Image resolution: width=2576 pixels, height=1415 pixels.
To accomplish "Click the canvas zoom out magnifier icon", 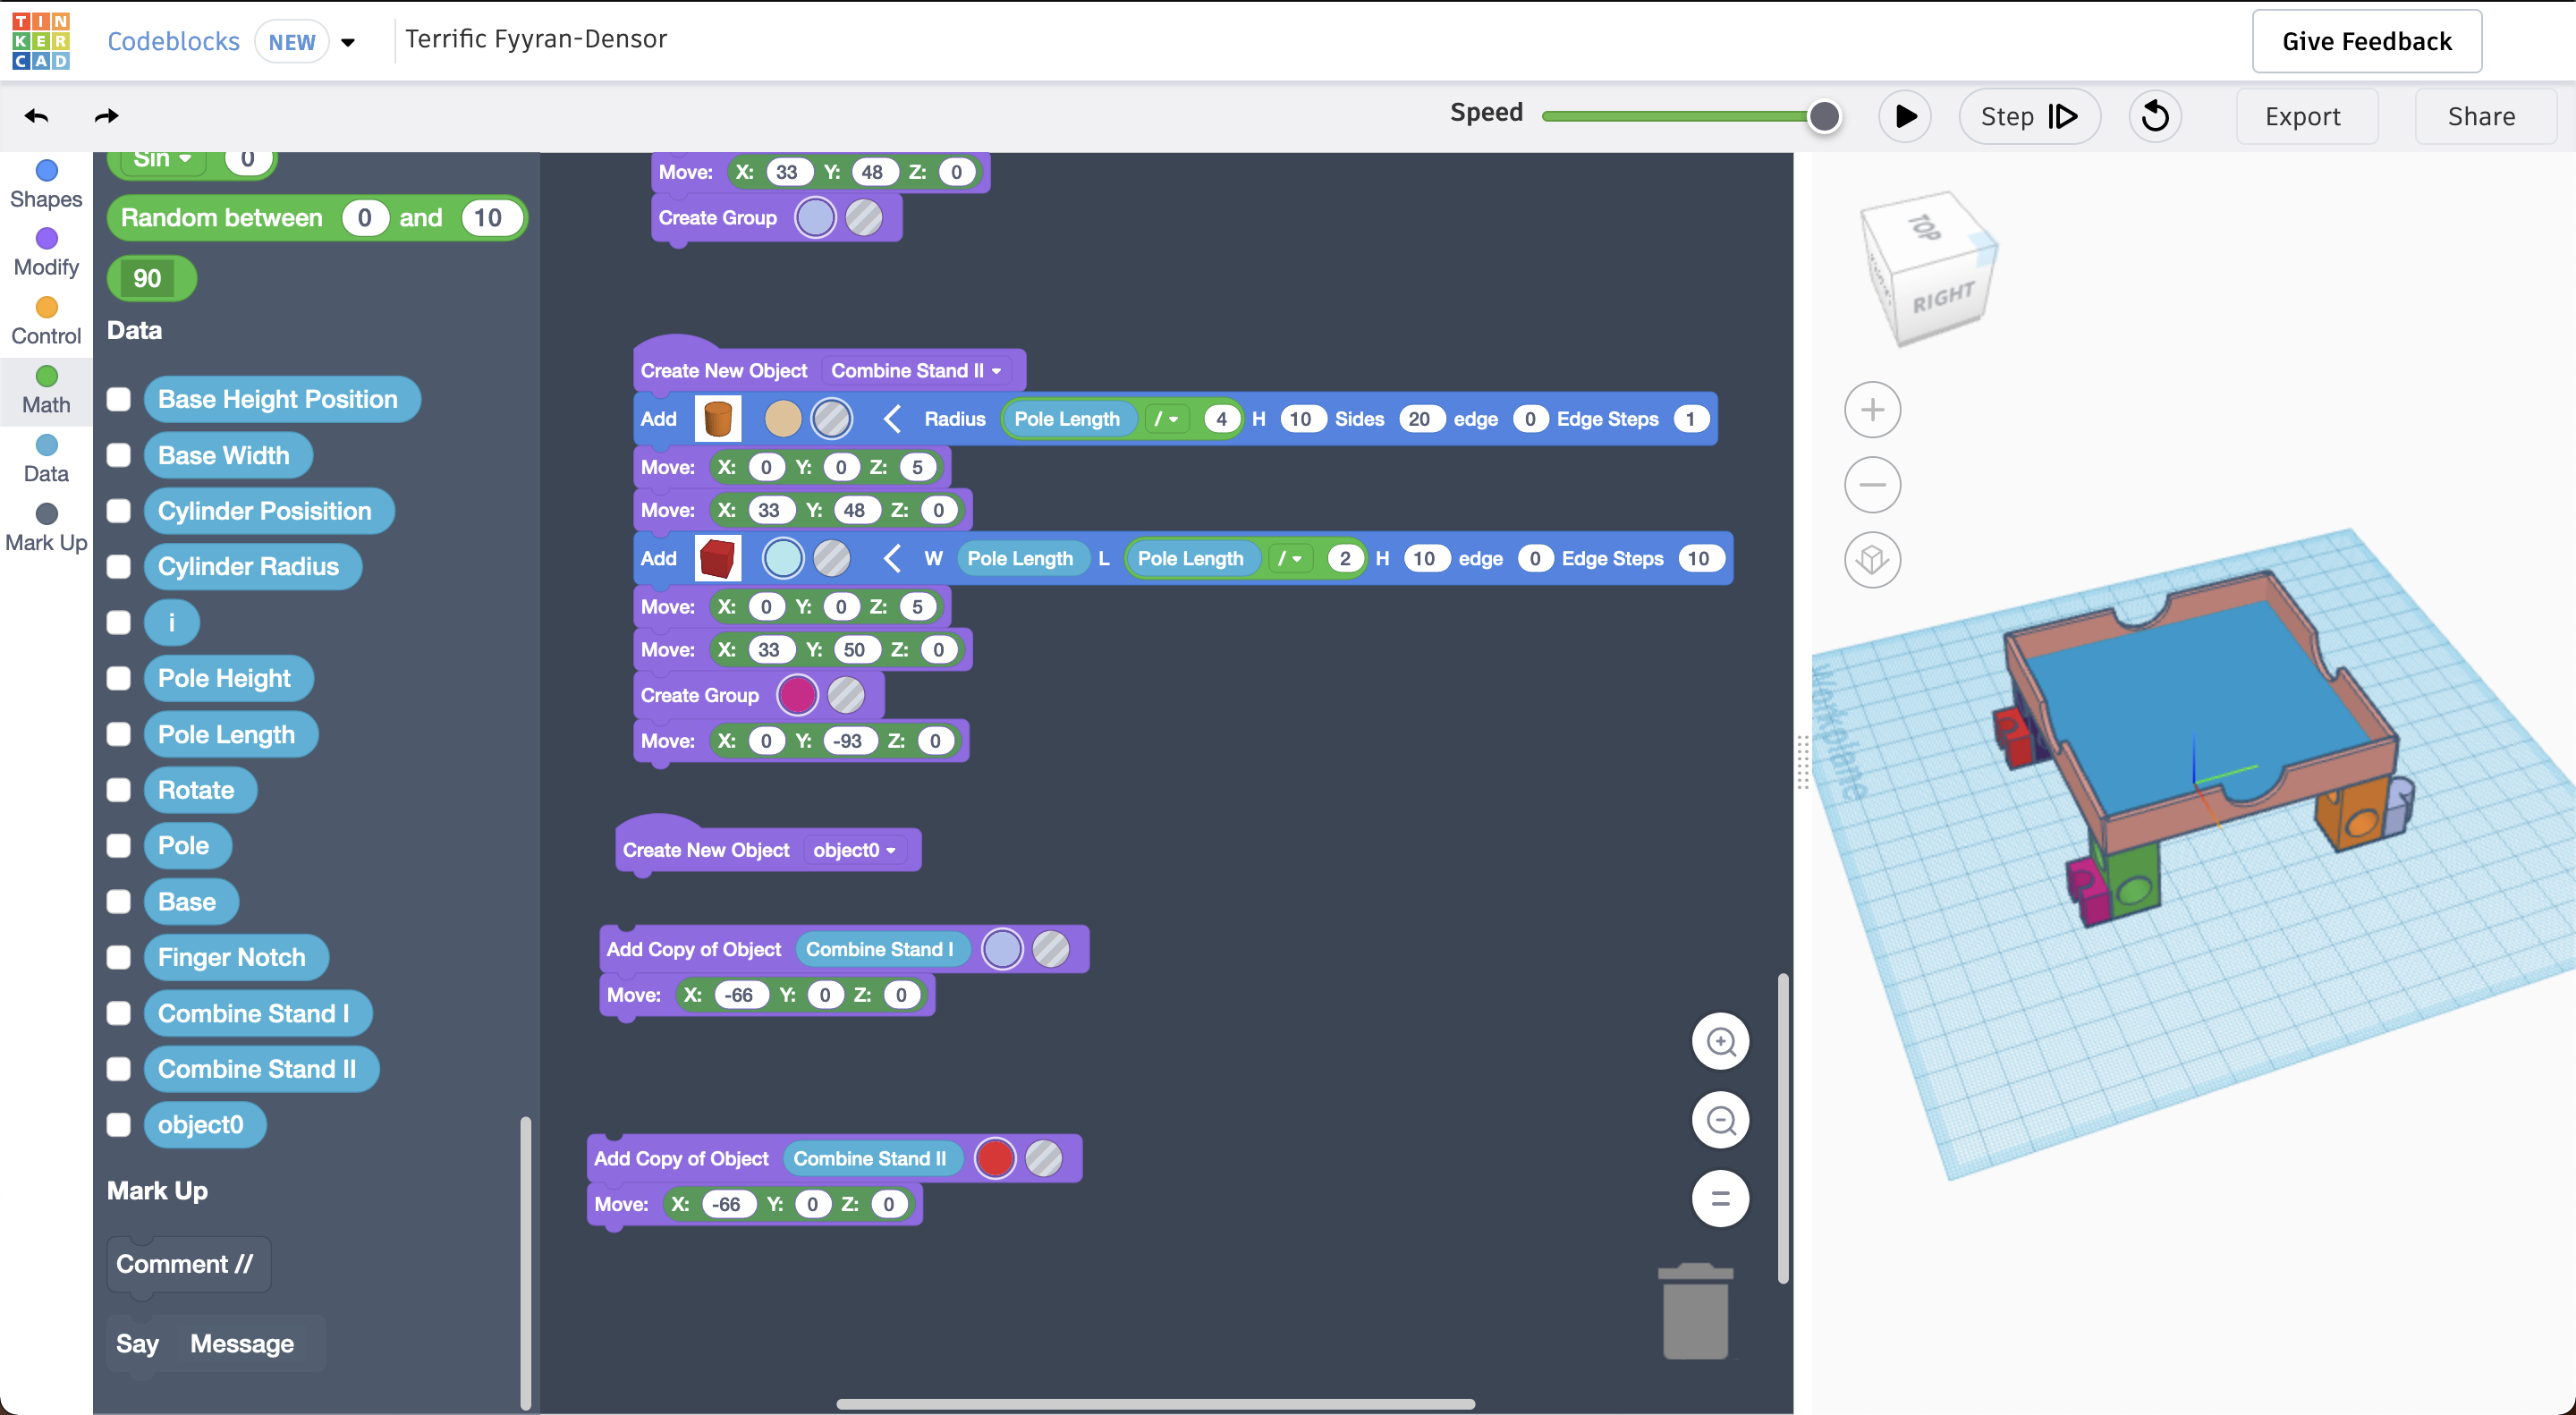I will coord(1723,1121).
